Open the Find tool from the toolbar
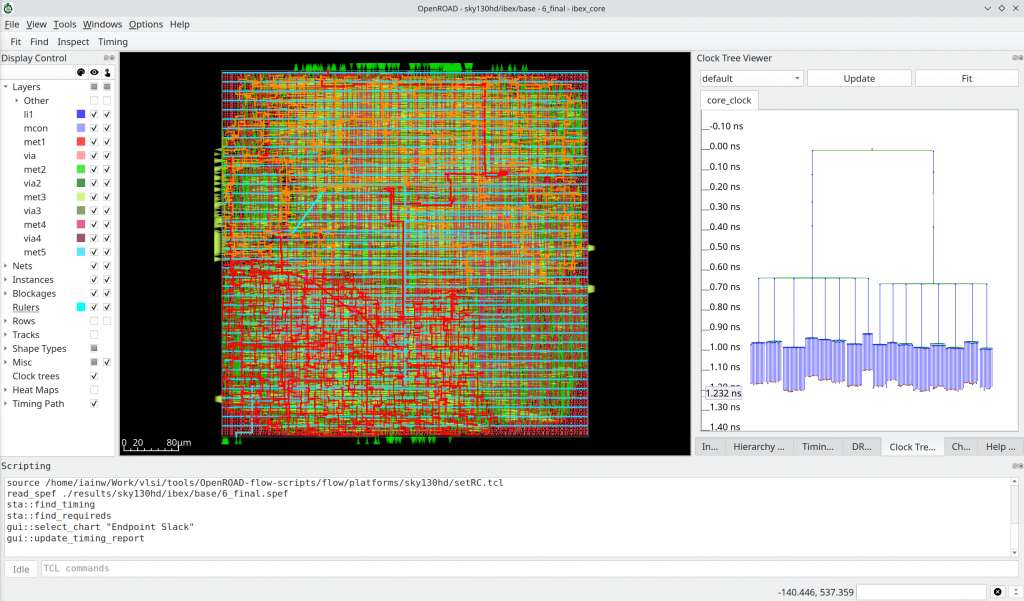 pyautogui.click(x=39, y=41)
